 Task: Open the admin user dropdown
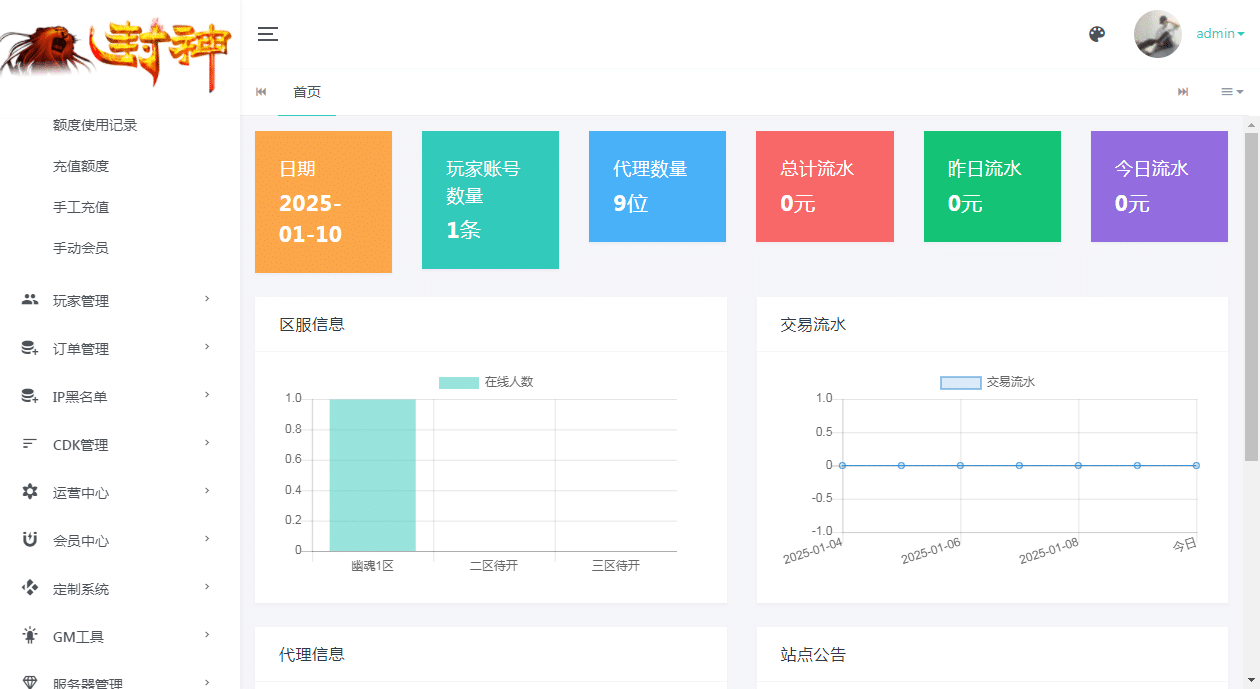1220,34
